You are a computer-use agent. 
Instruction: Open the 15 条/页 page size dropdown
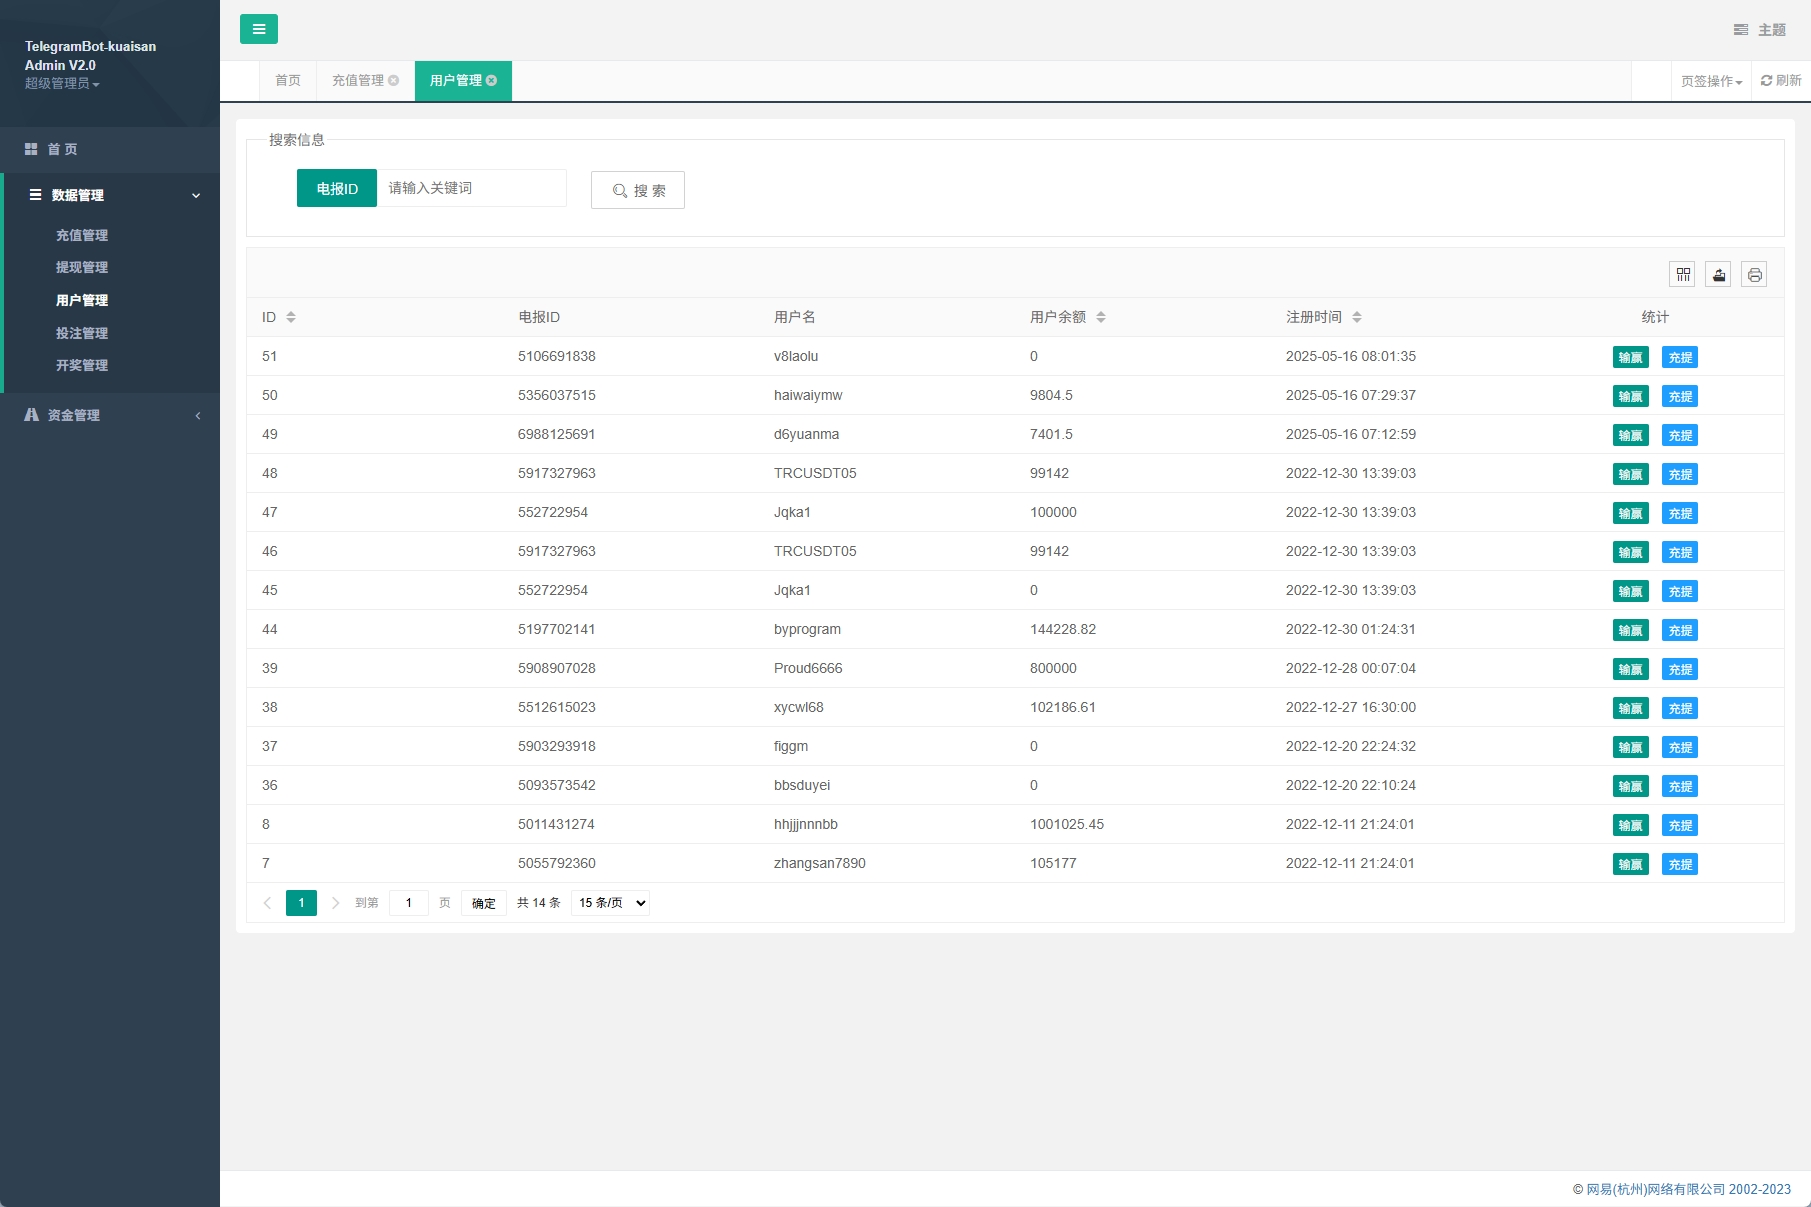610,903
